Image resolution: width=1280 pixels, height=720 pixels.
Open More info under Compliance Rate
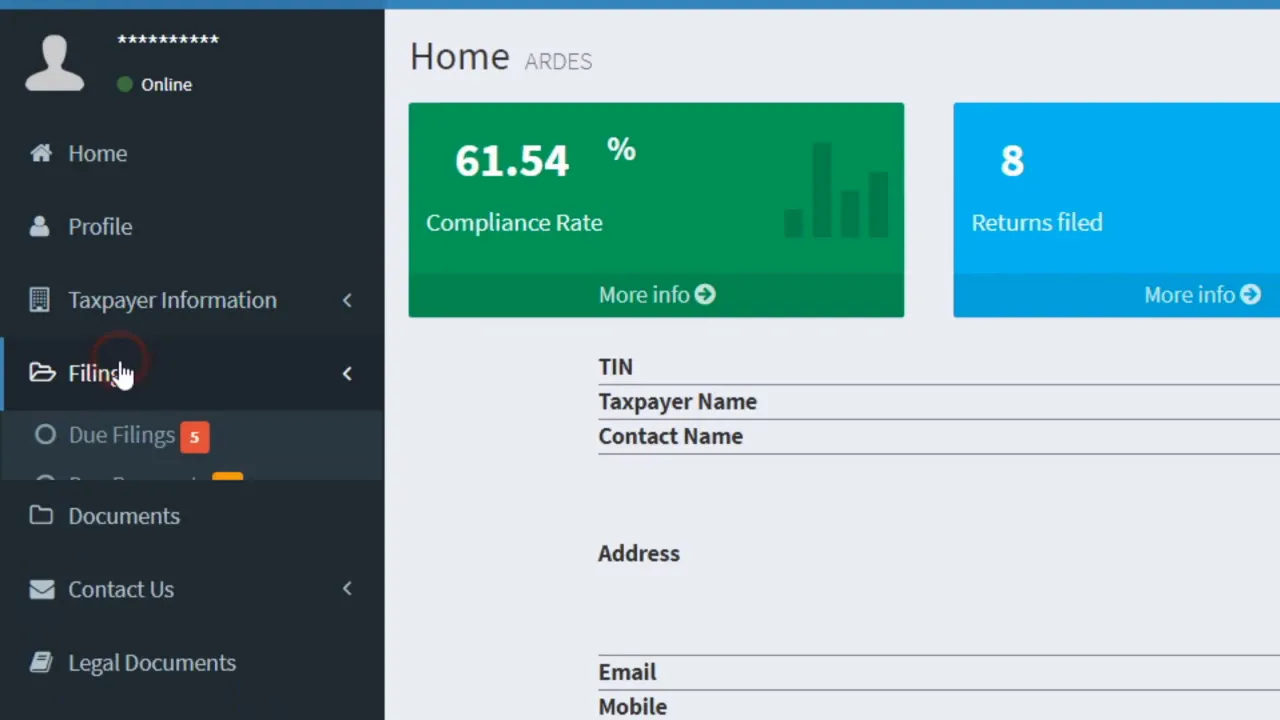click(x=656, y=295)
